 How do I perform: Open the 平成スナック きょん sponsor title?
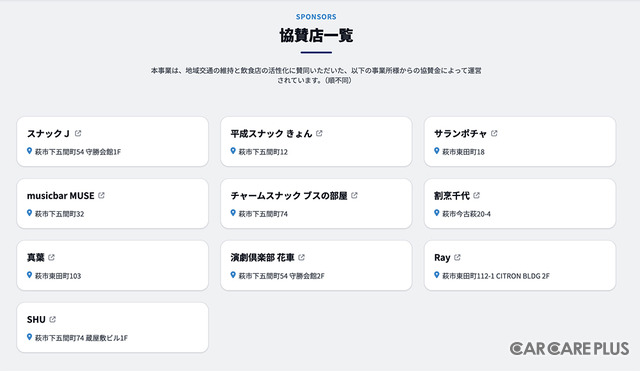271,133
